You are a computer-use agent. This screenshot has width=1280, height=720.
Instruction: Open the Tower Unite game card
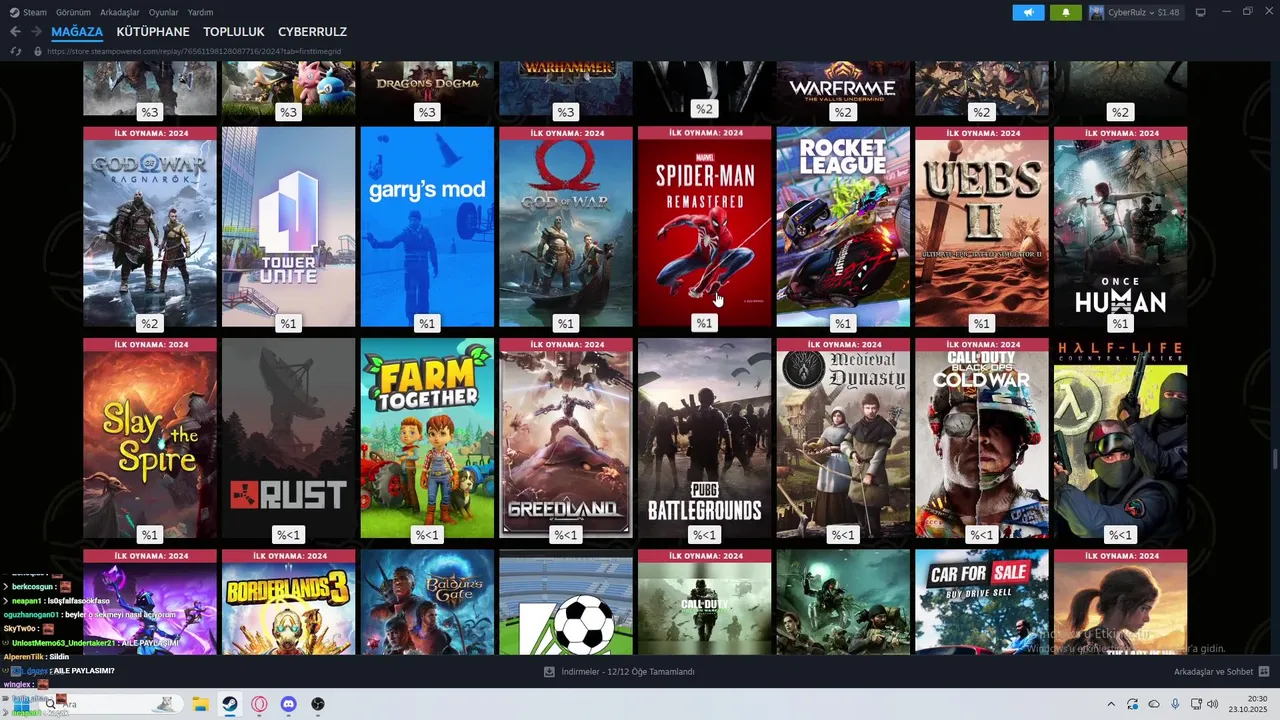coord(288,227)
